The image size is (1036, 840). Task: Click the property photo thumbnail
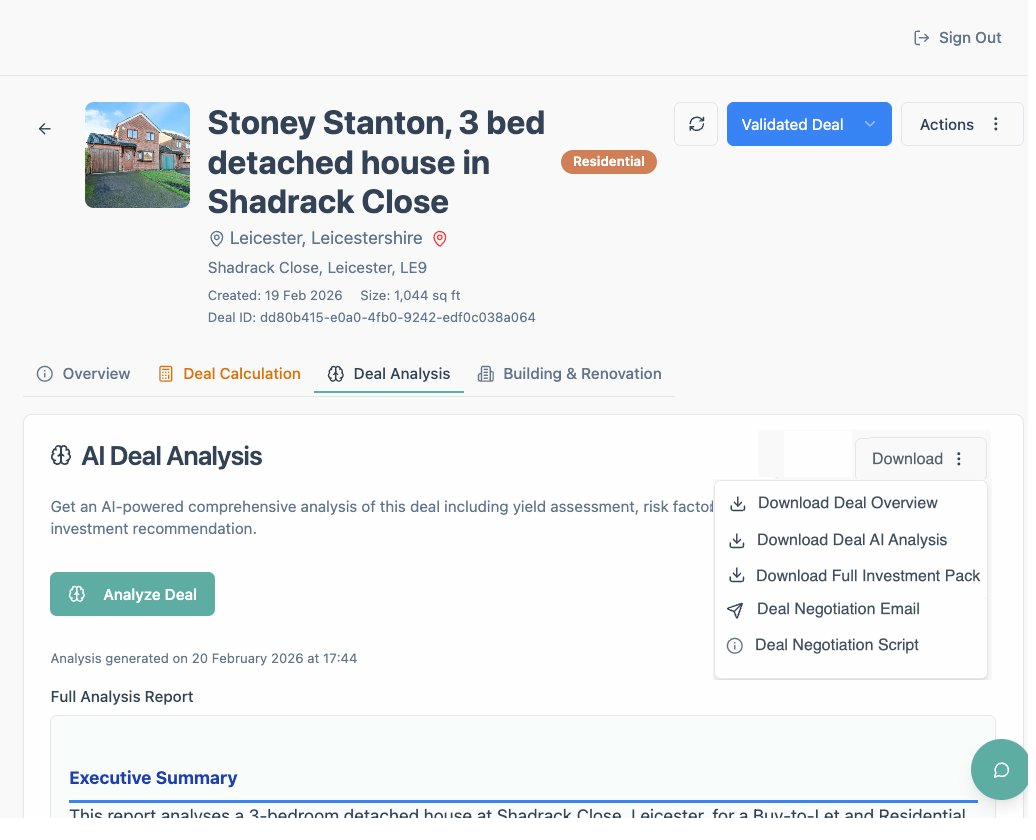coord(137,155)
